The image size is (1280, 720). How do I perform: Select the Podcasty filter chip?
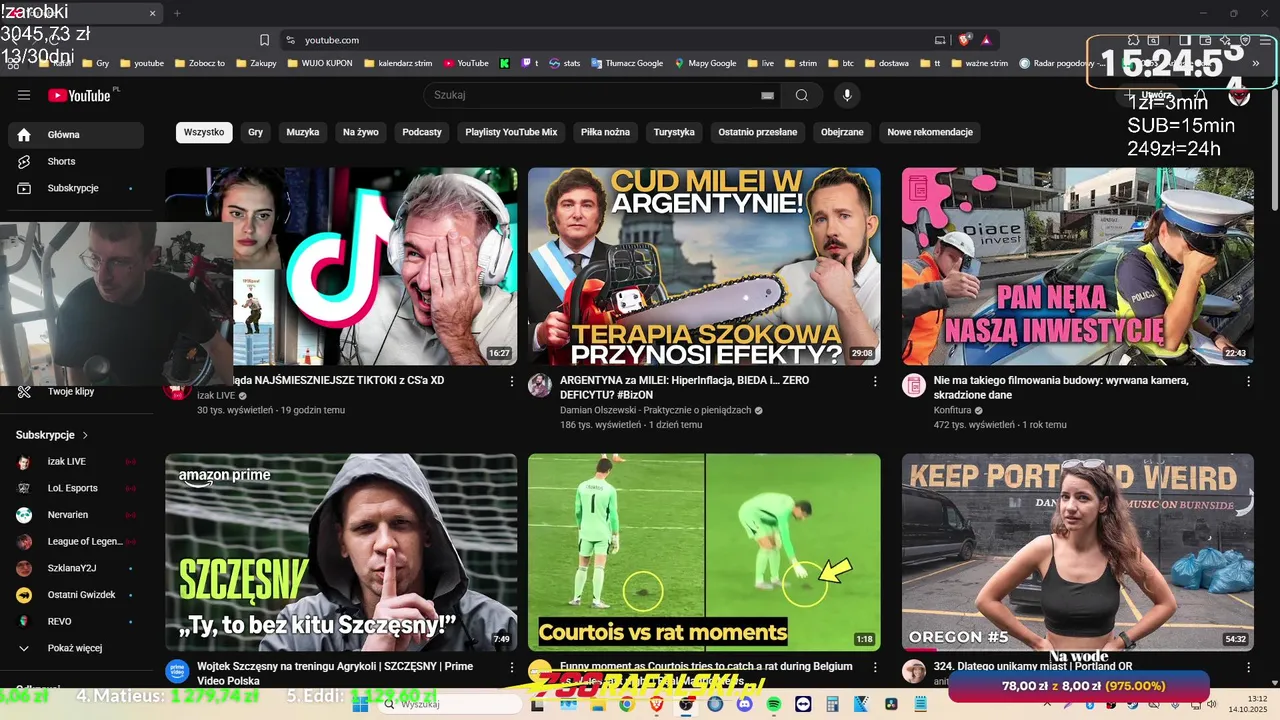tap(422, 132)
